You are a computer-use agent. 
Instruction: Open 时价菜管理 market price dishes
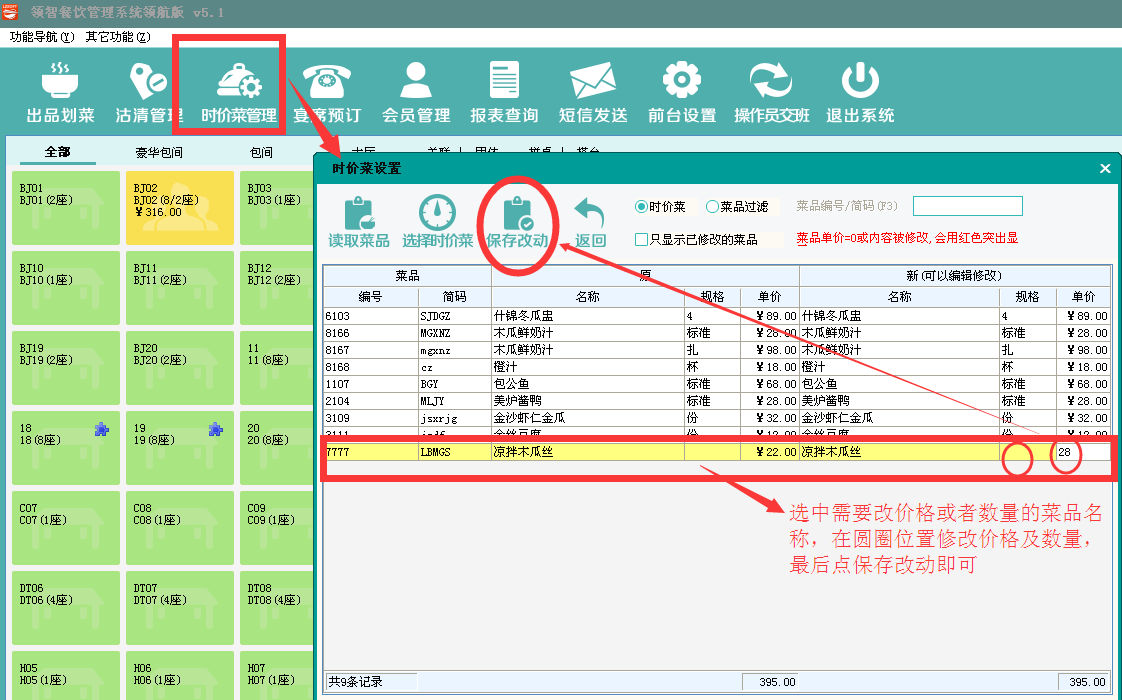238,92
